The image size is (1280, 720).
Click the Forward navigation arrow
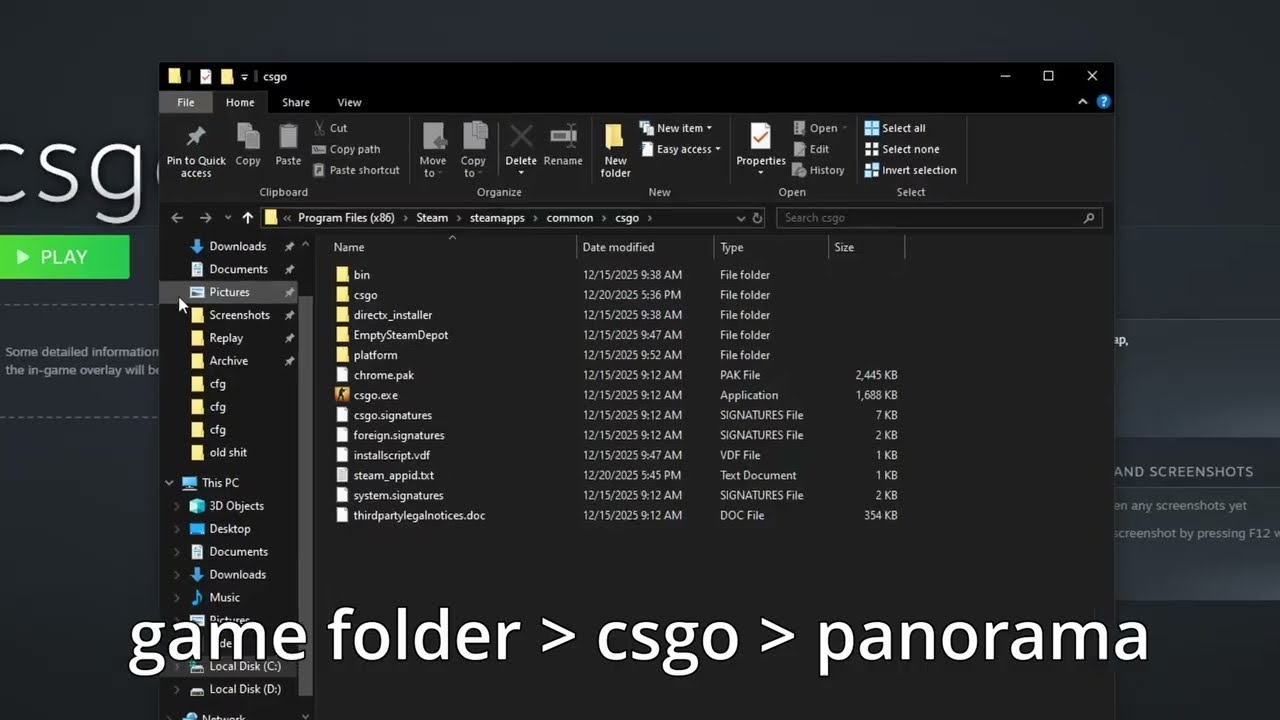pyautogui.click(x=205, y=218)
